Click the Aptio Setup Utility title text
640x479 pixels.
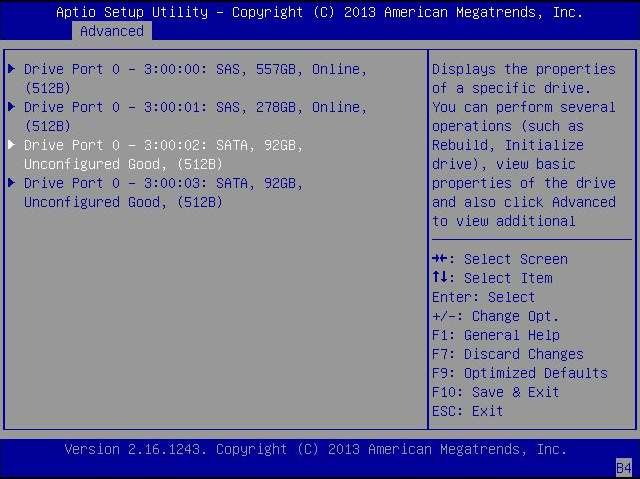[319, 12]
